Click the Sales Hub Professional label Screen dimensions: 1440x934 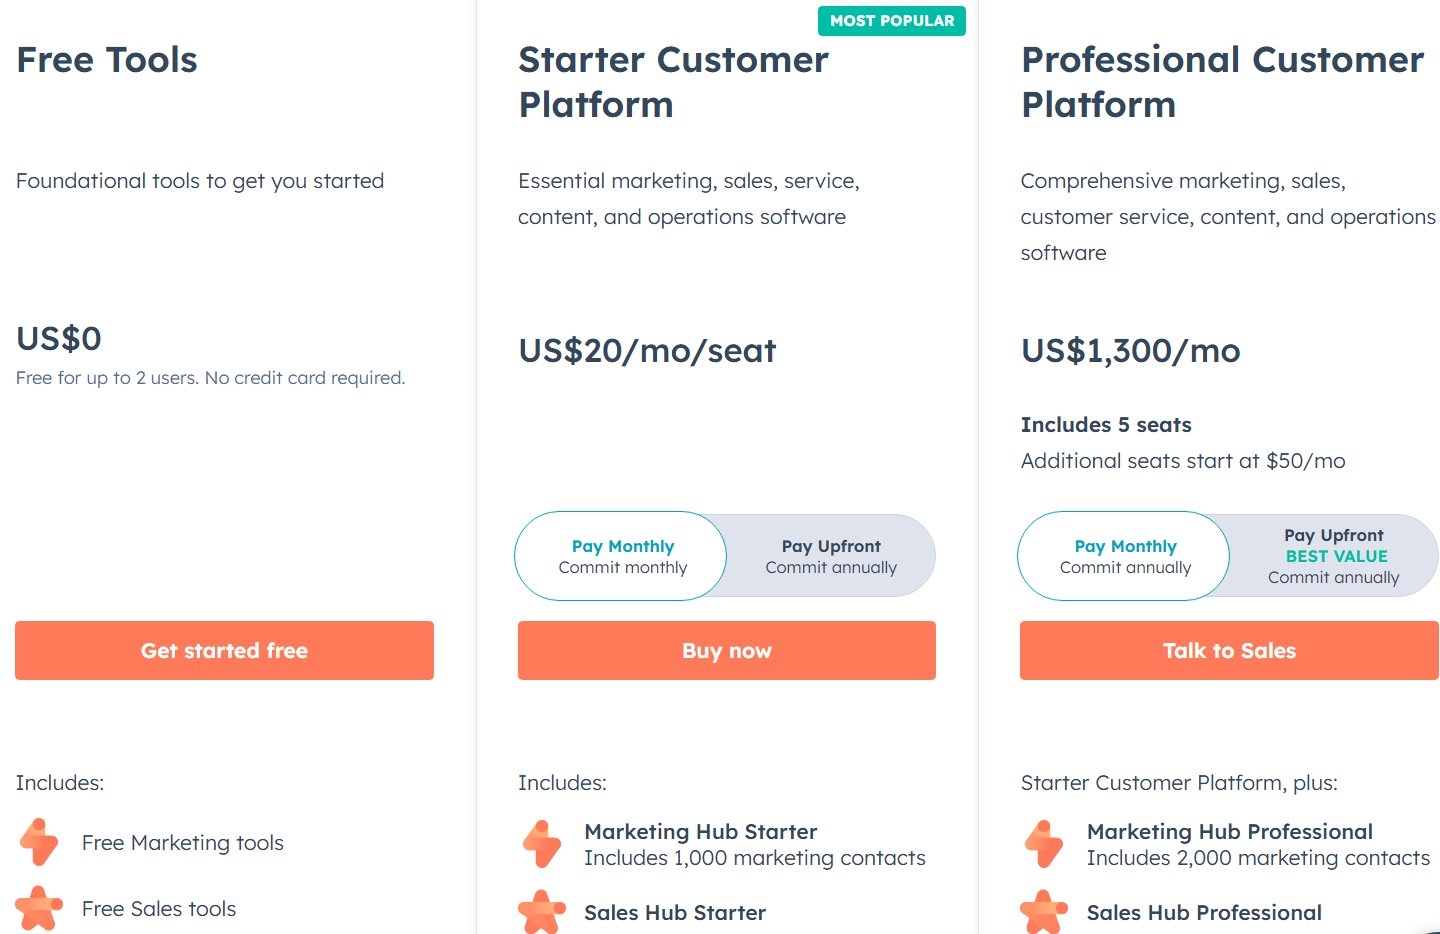coord(1204,913)
